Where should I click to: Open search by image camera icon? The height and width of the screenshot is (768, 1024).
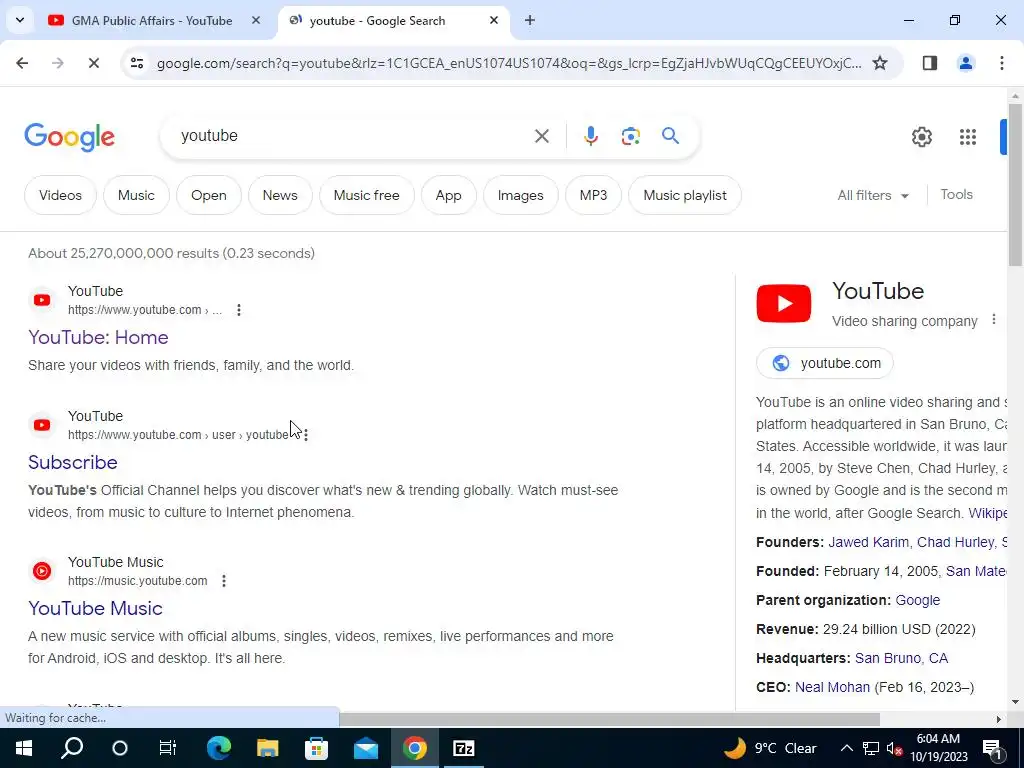pos(630,136)
